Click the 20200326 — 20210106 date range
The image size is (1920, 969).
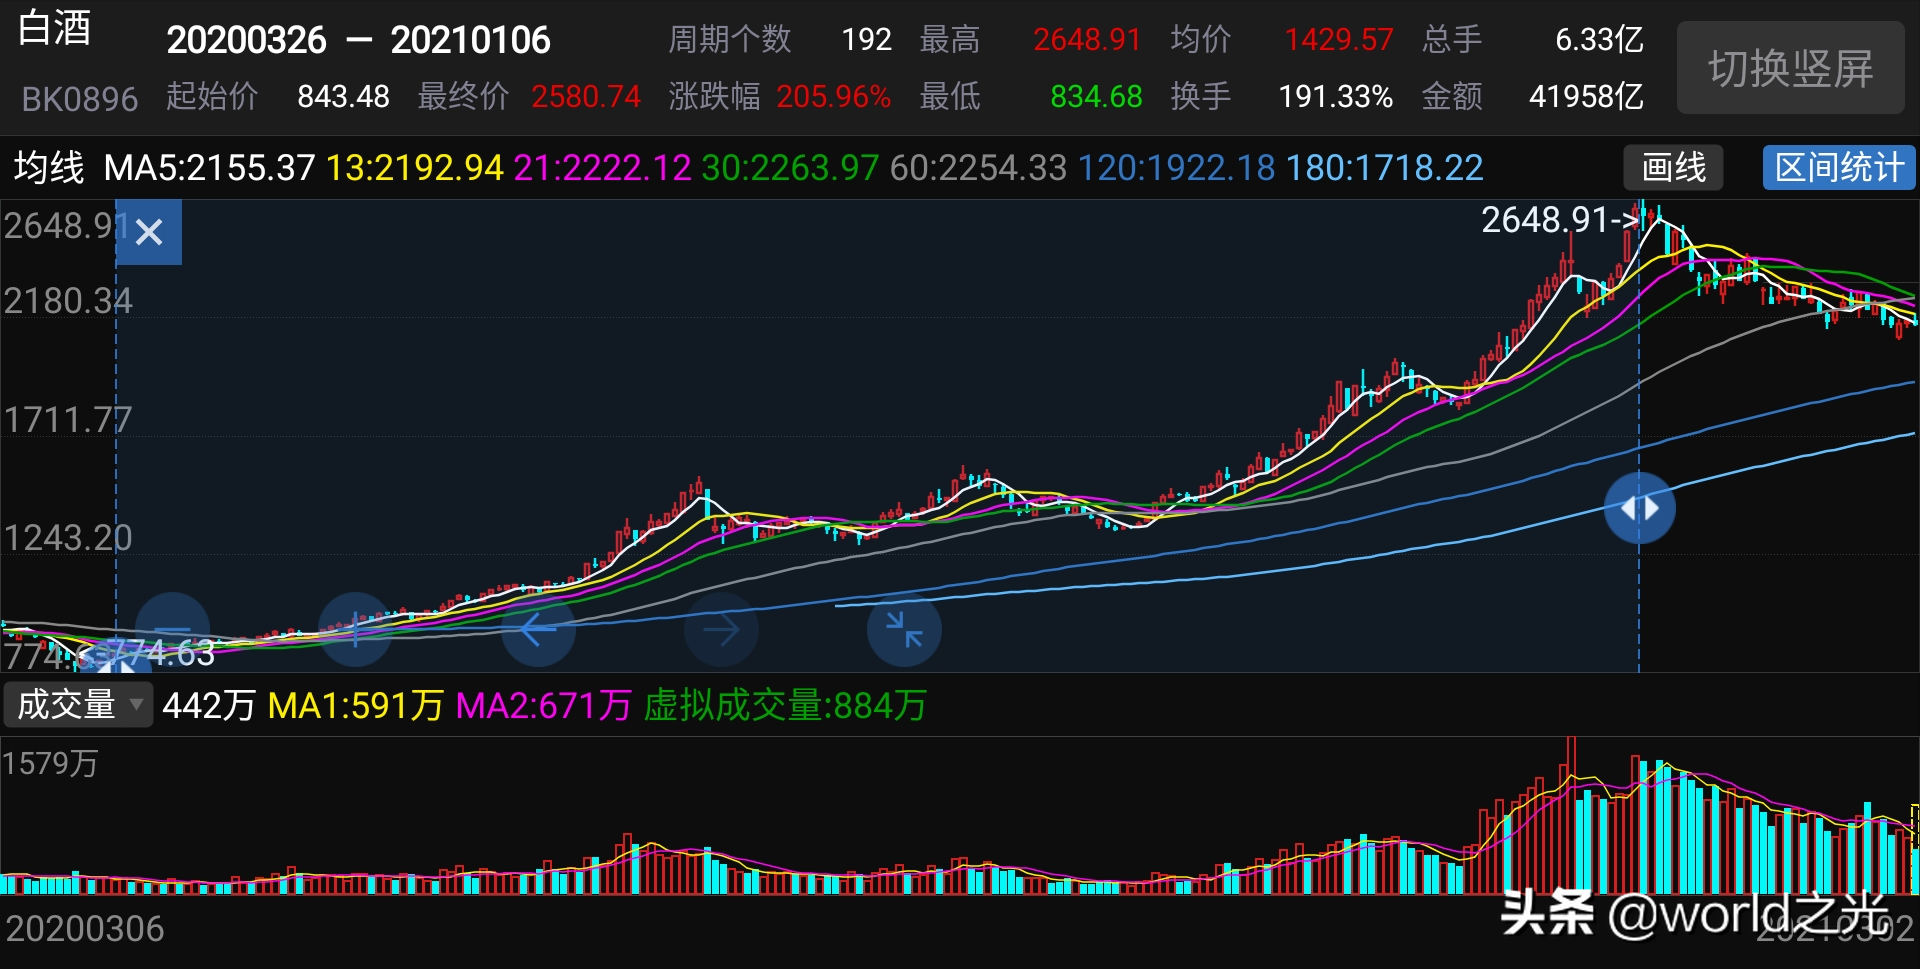(x=360, y=40)
